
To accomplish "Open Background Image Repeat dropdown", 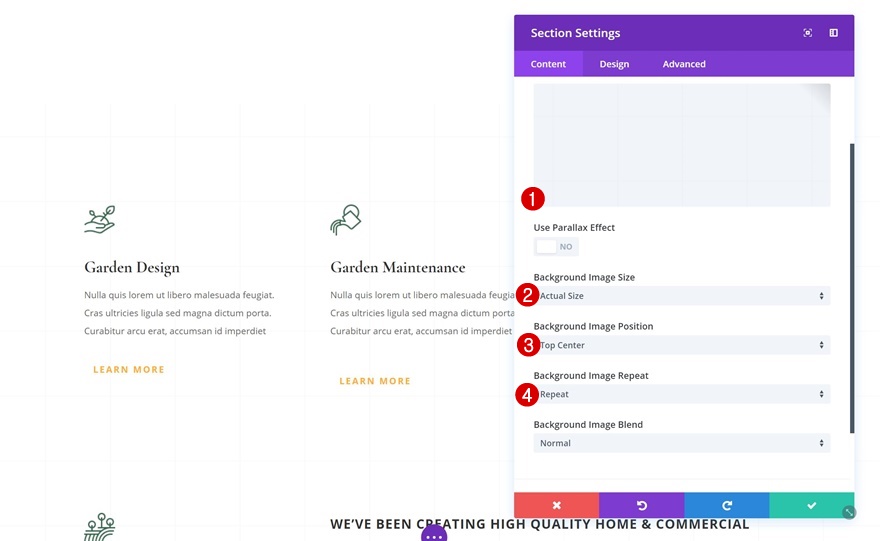I will [x=682, y=394].
